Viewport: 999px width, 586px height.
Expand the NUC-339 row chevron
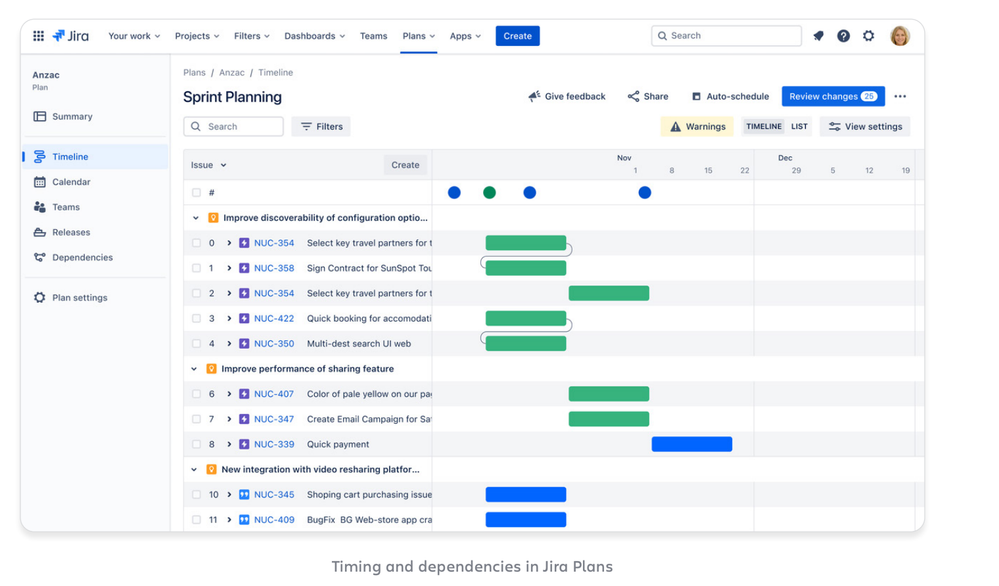(x=229, y=444)
